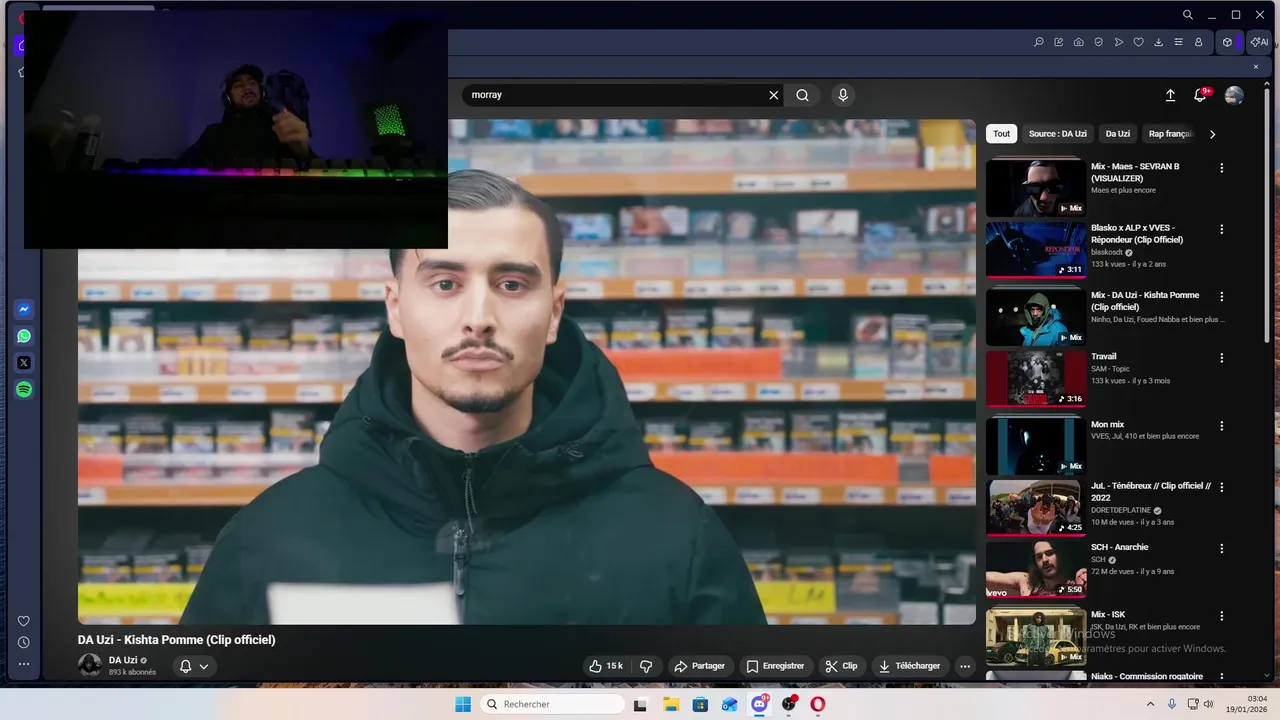
Task: Like the video showing 15 k
Action: [x=606, y=666]
